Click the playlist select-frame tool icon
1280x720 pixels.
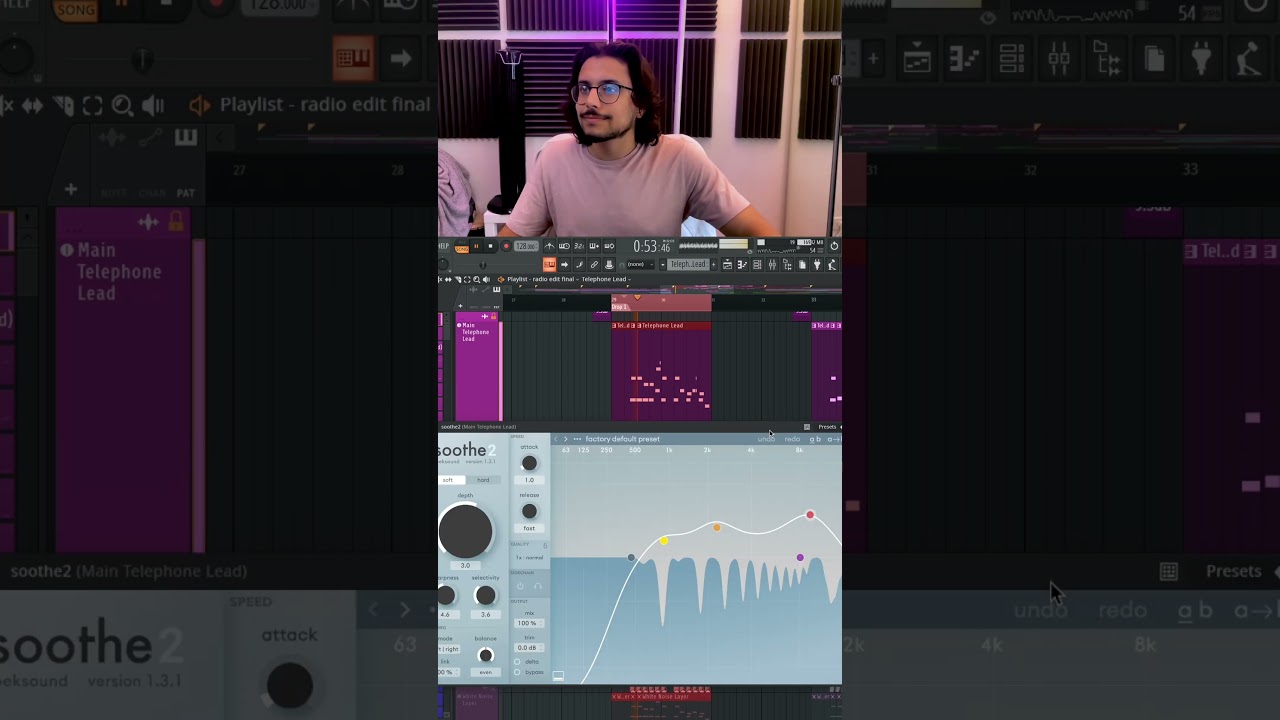tap(467, 279)
